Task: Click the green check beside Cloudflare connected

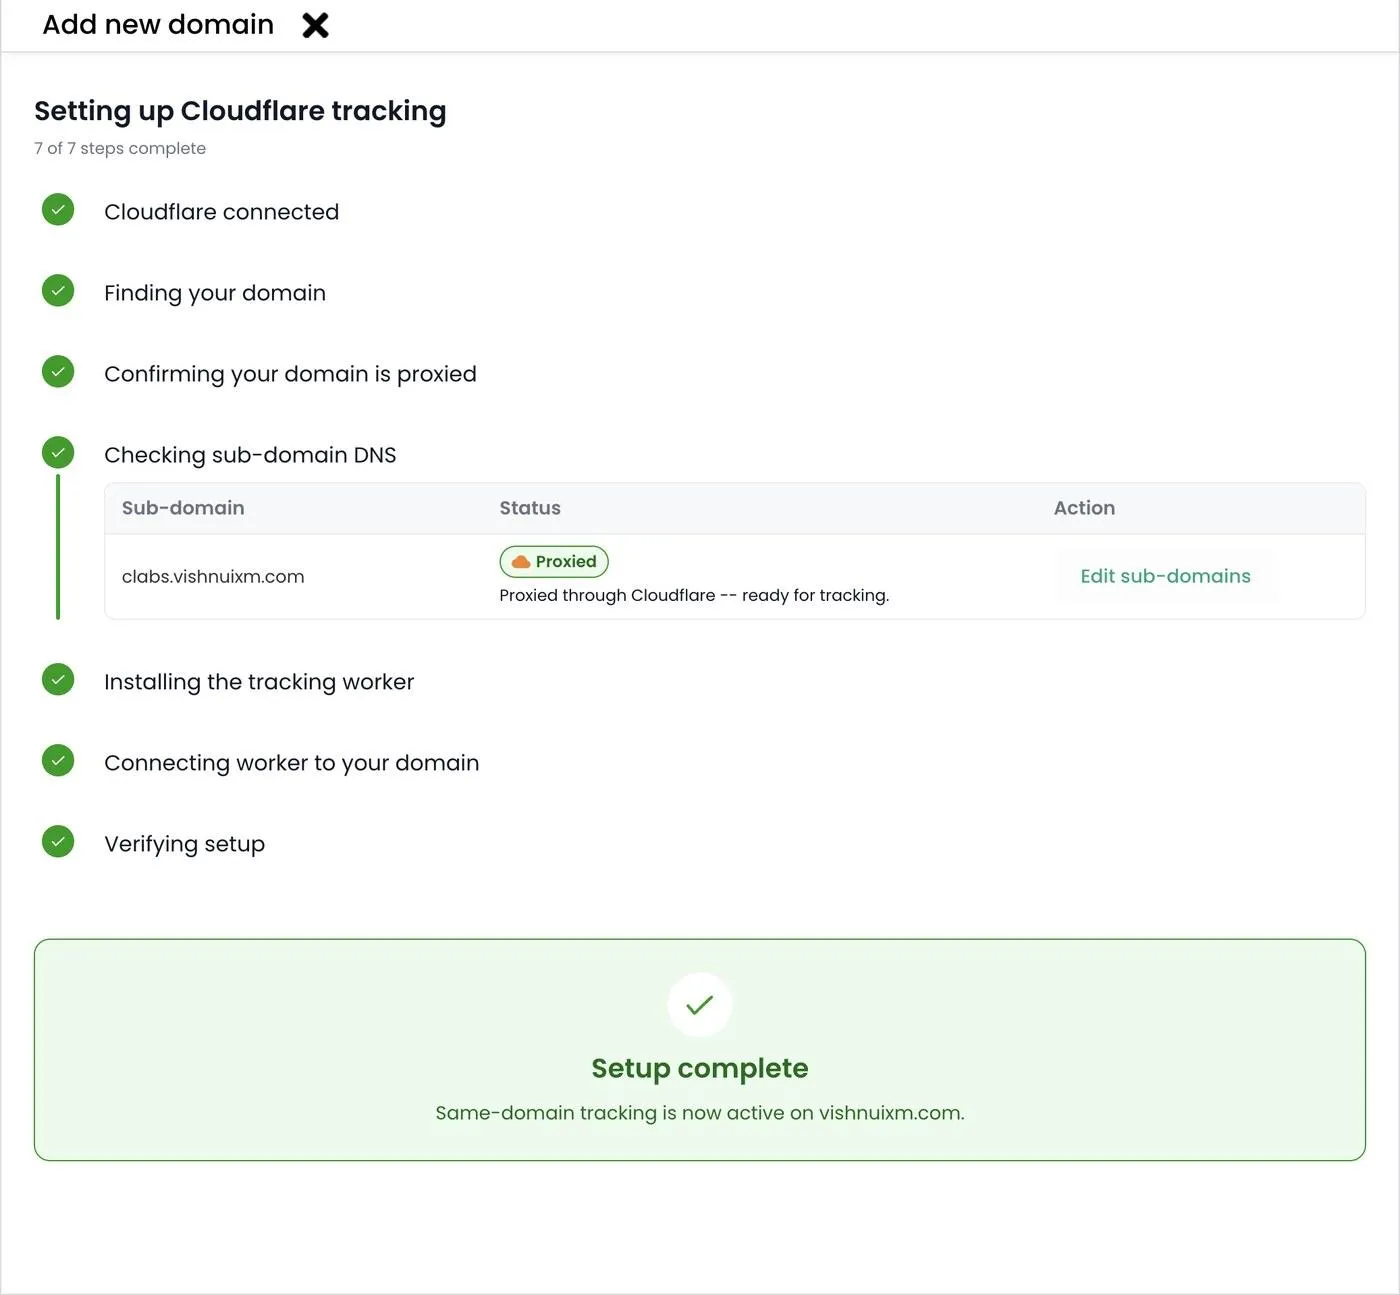Action: click(x=58, y=210)
